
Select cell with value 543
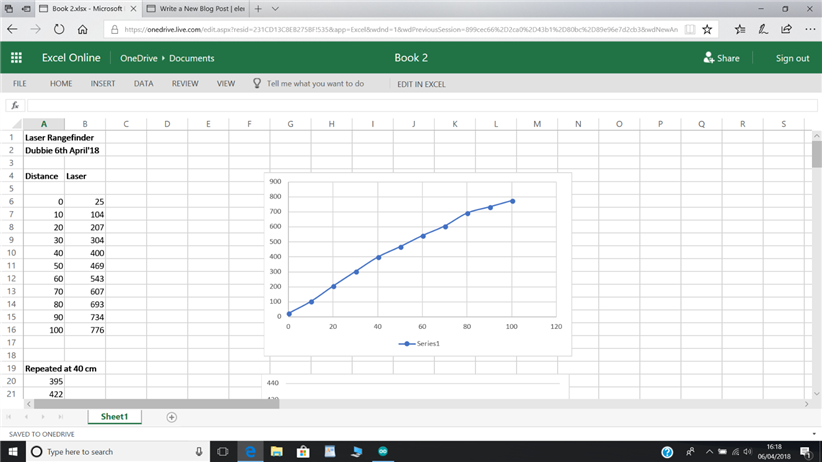pos(85,278)
